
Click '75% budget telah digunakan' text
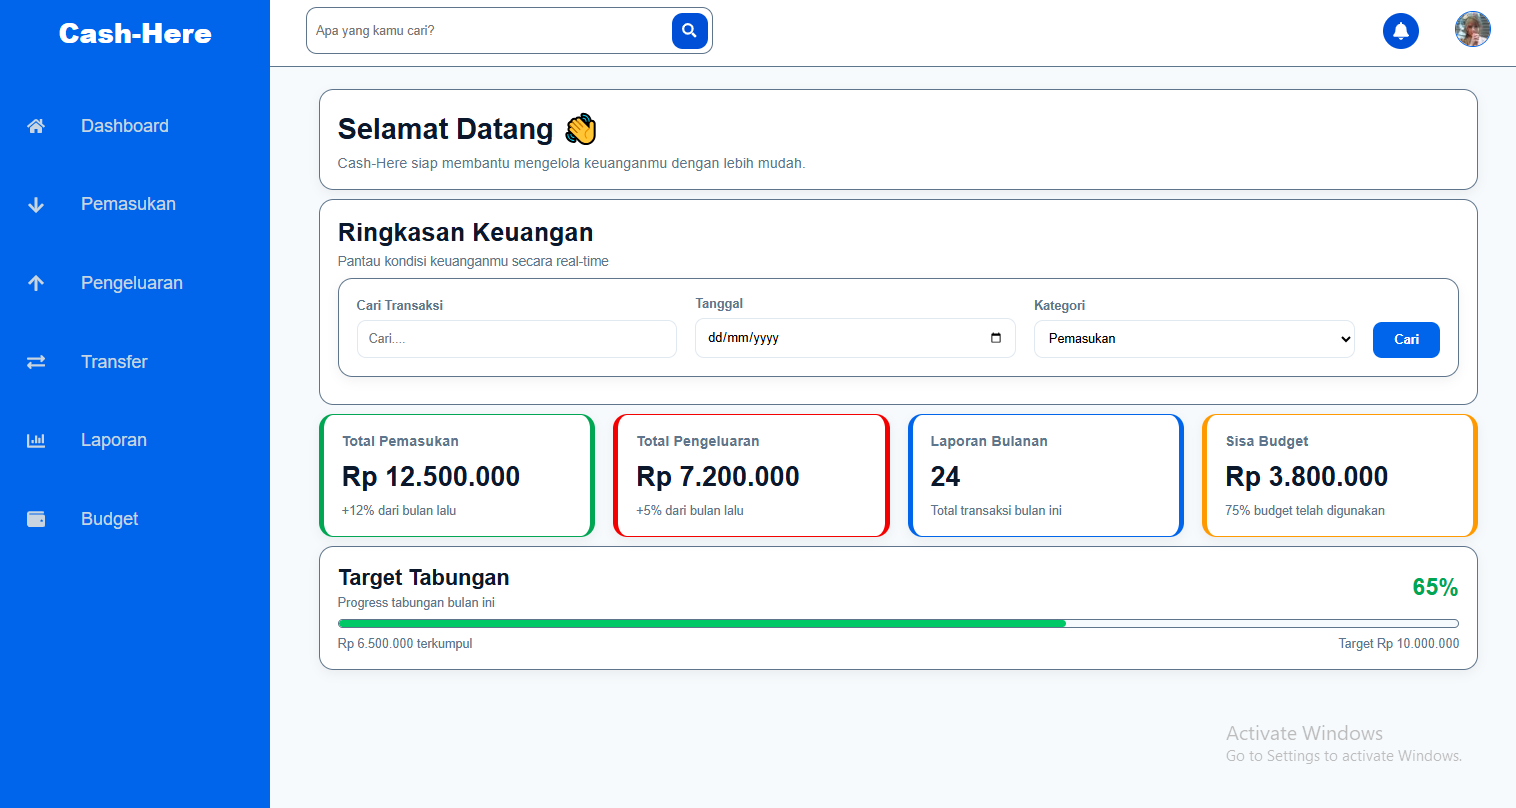[x=1305, y=511]
